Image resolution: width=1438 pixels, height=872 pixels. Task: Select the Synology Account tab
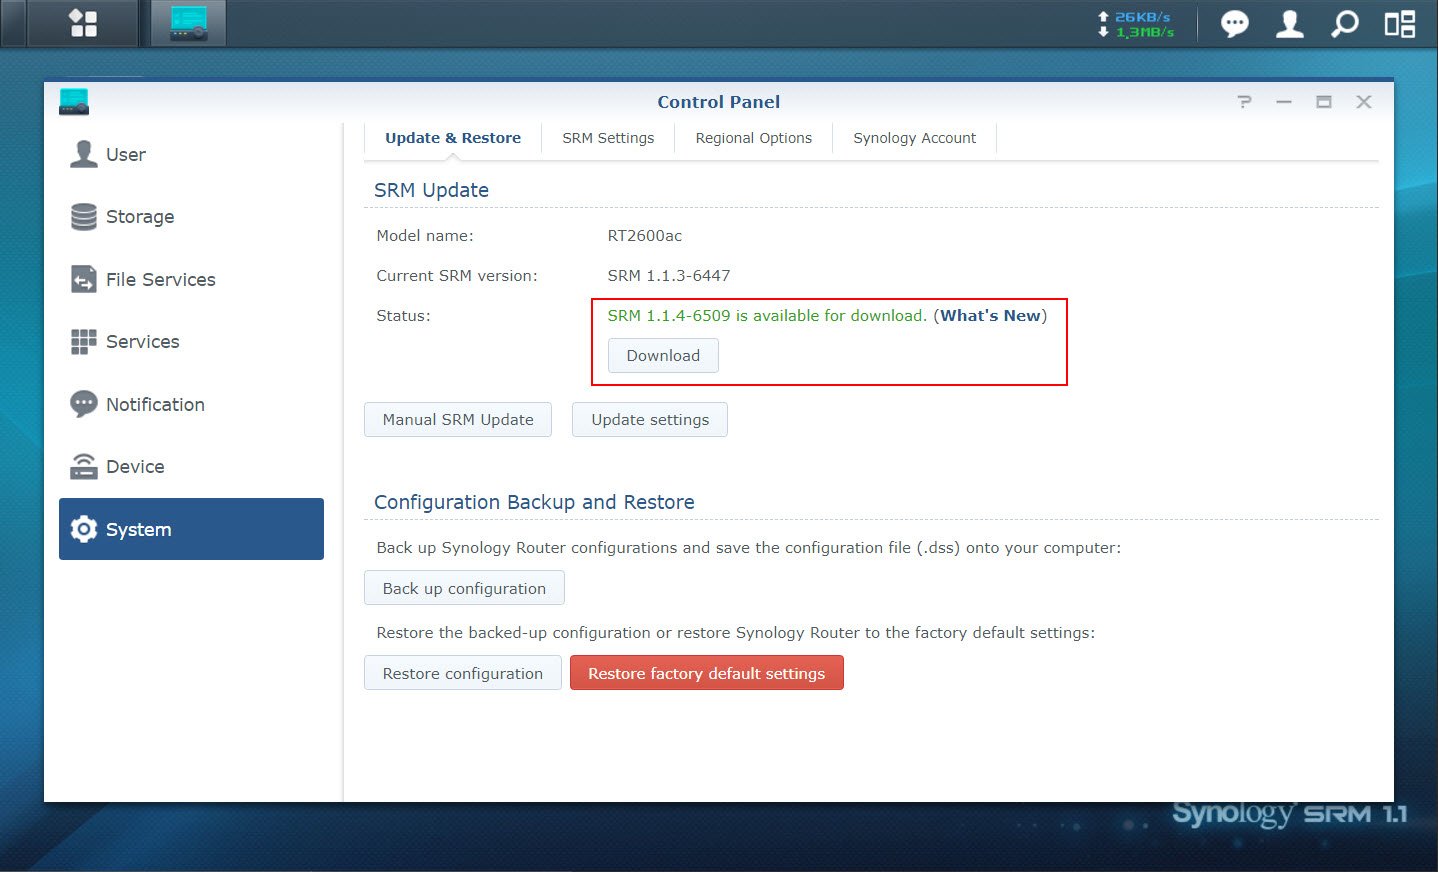click(915, 138)
